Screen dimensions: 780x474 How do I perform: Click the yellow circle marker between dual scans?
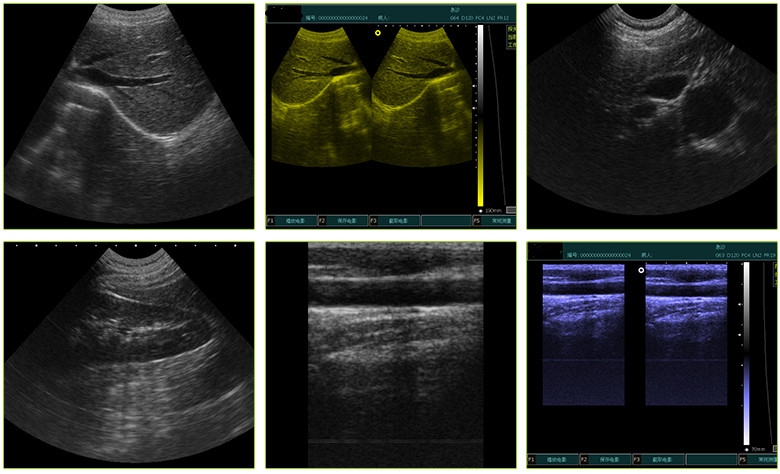pyautogui.click(x=378, y=33)
